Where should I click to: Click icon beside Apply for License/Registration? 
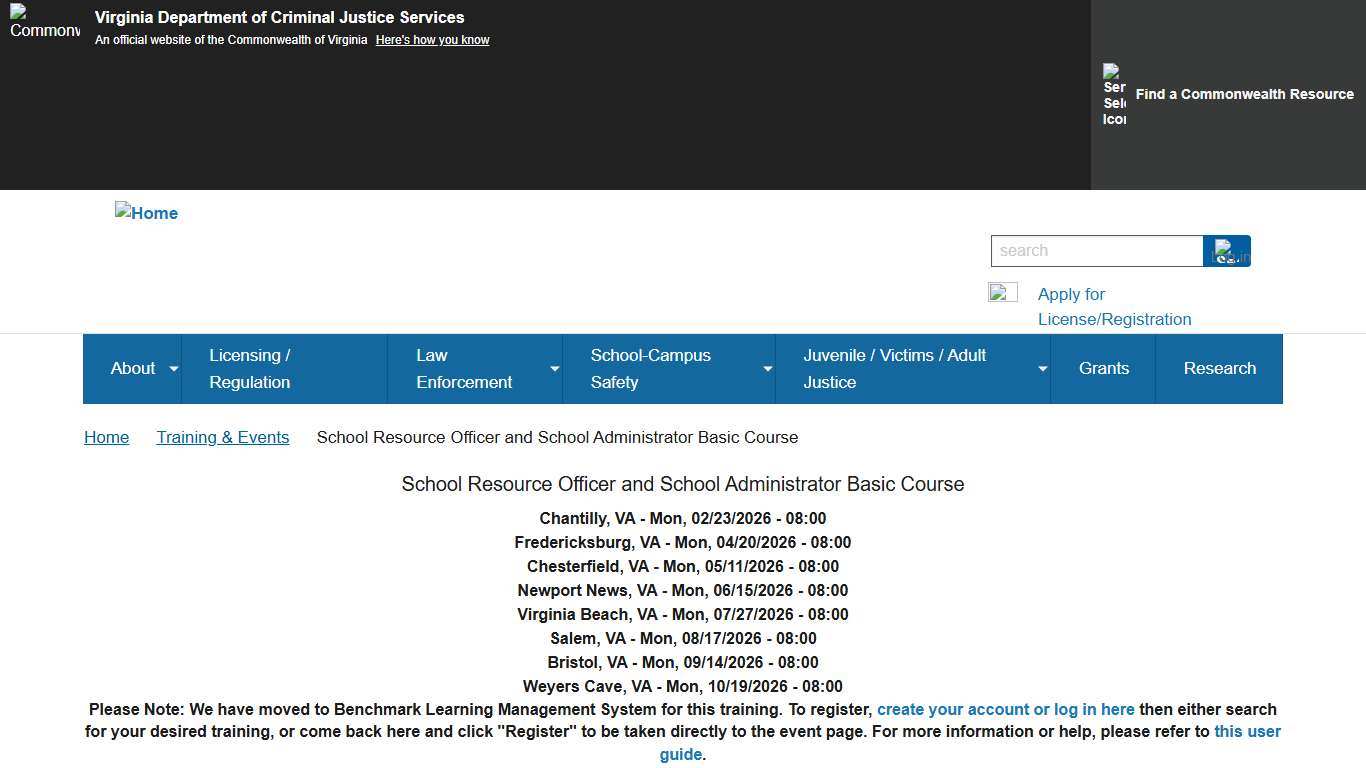point(1002,293)
